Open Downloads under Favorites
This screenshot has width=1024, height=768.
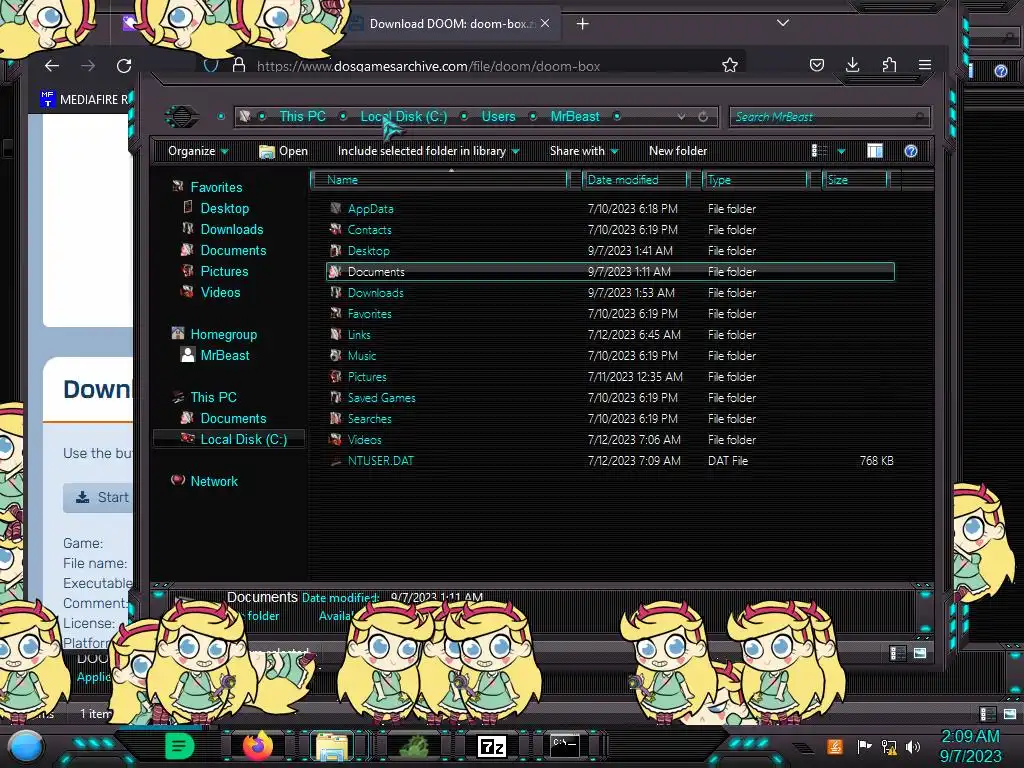tap(231, 229)
